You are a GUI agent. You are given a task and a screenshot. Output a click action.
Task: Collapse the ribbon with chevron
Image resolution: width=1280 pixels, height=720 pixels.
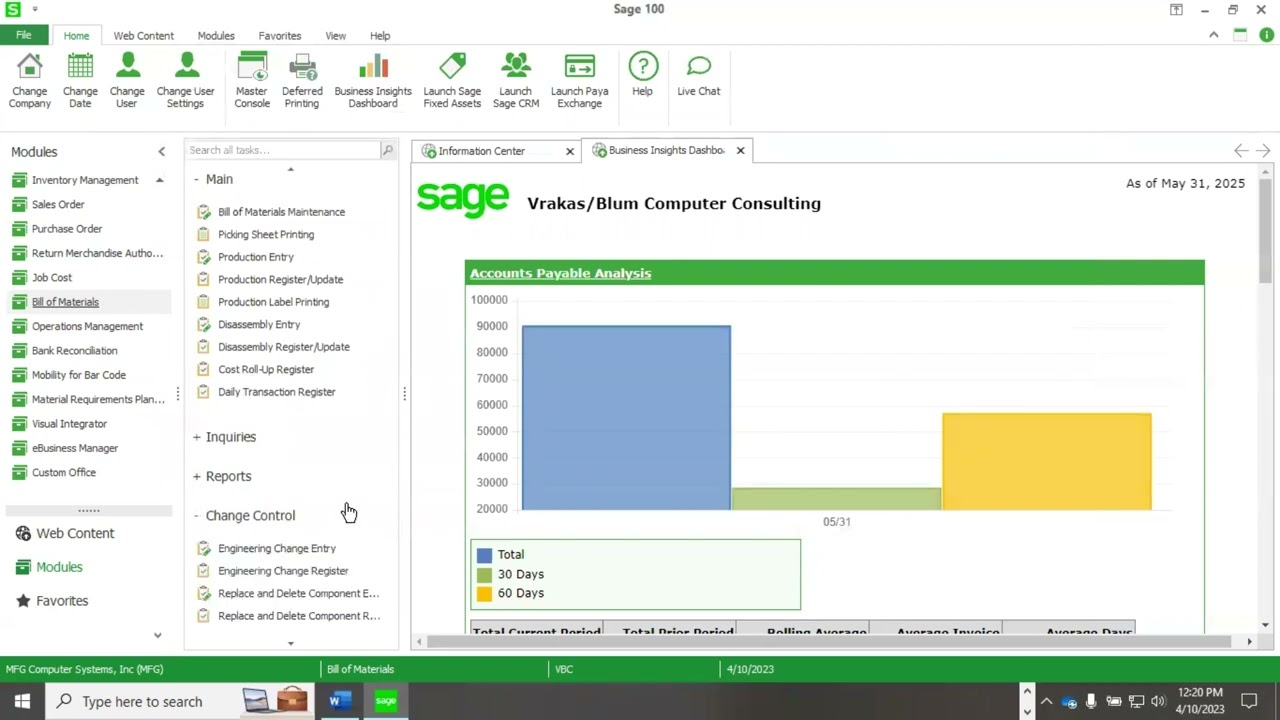(x=1214, y=35)
